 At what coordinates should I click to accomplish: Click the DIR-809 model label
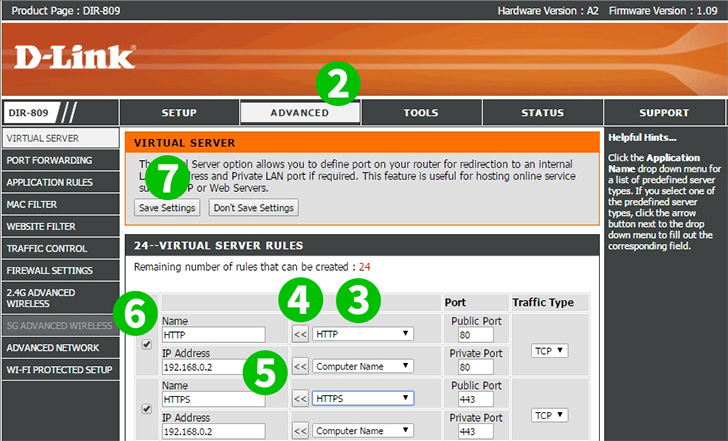[x=29, y=112]
